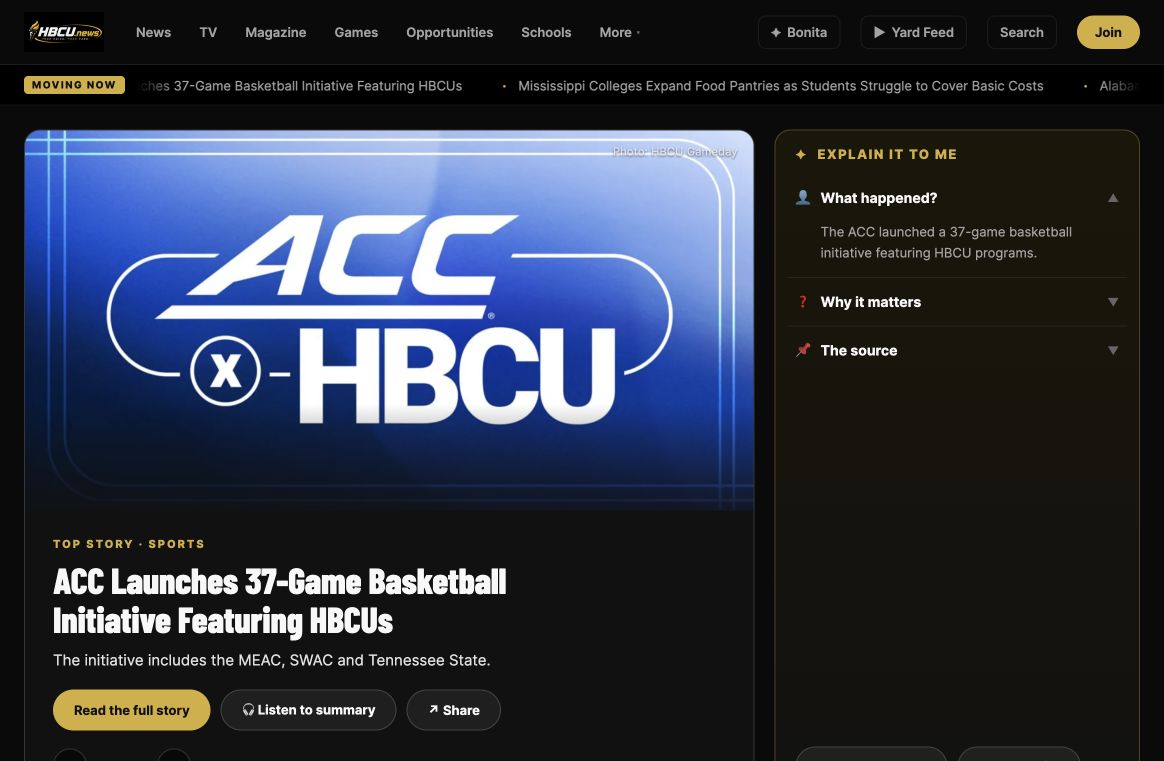
Task: Go to the Magazine page
Action: coord(275,33)
